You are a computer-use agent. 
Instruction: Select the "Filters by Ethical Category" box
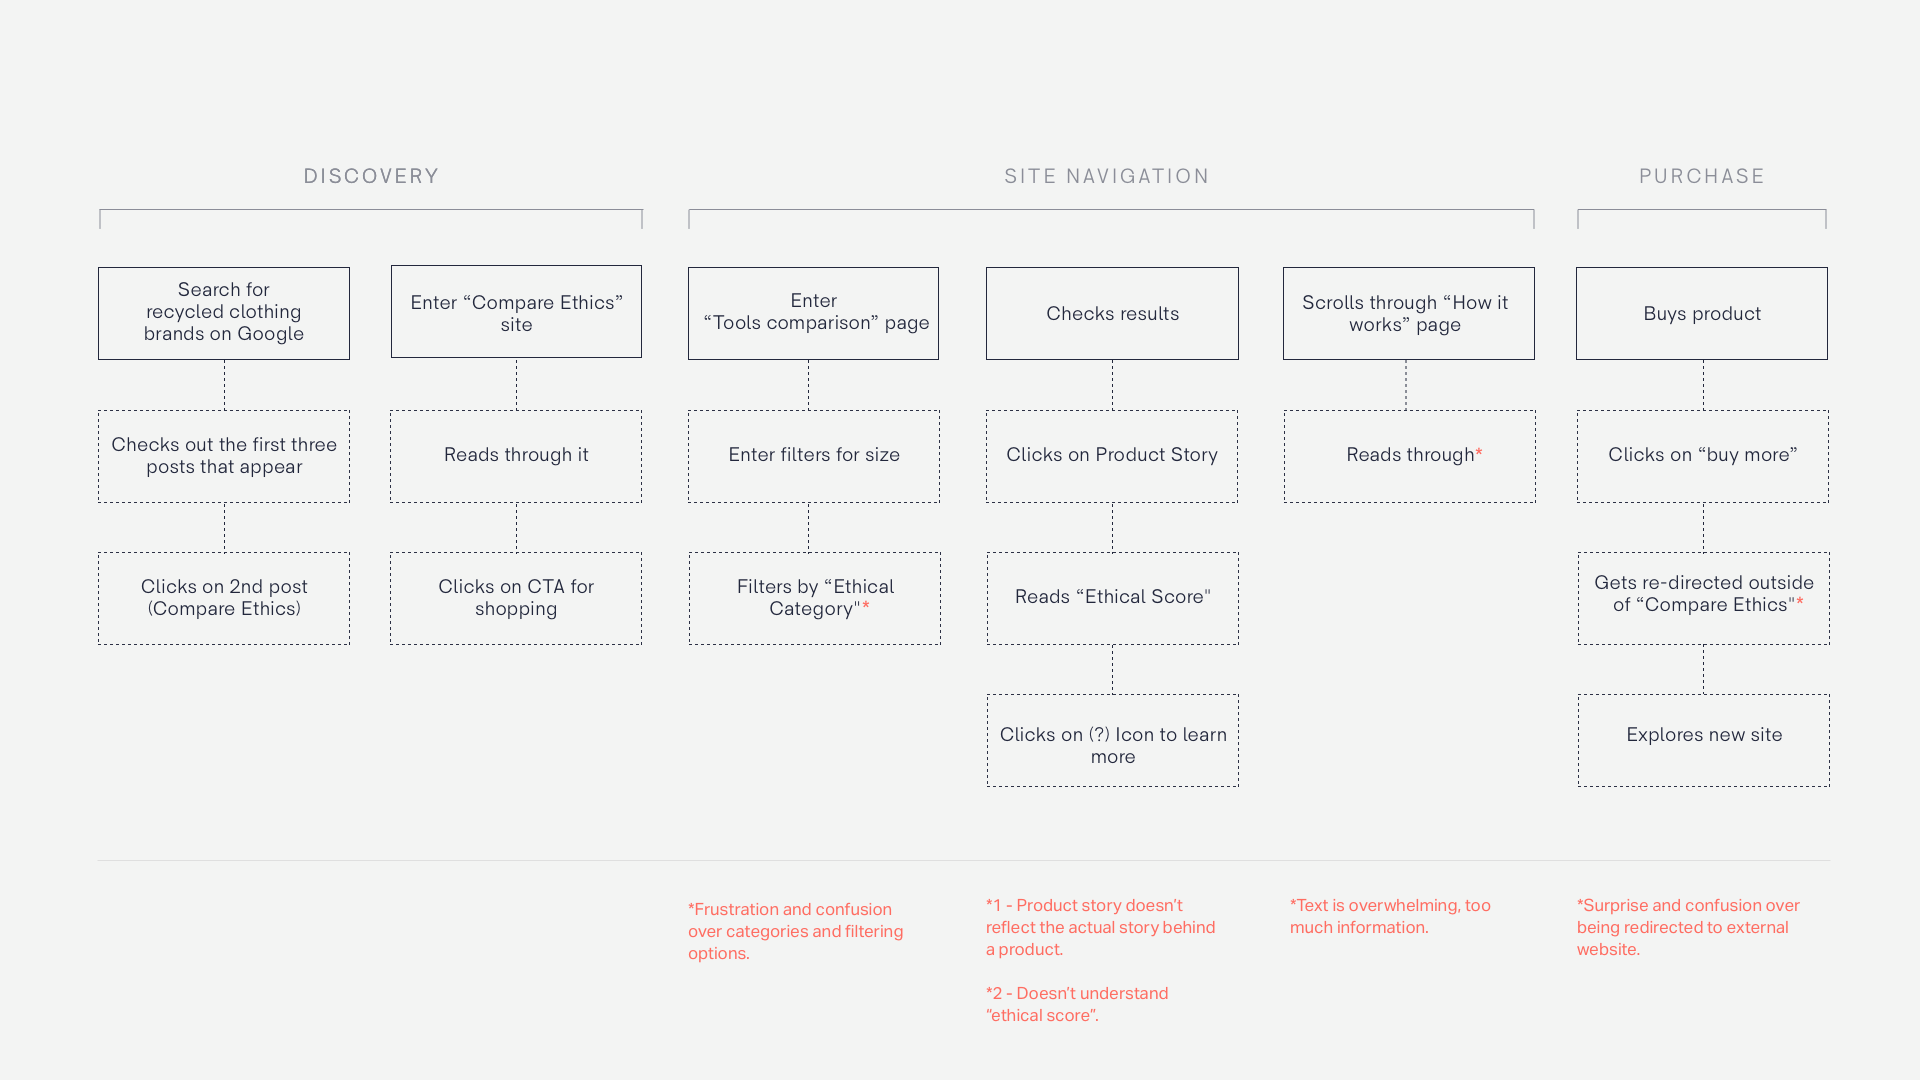click(814, 598)
